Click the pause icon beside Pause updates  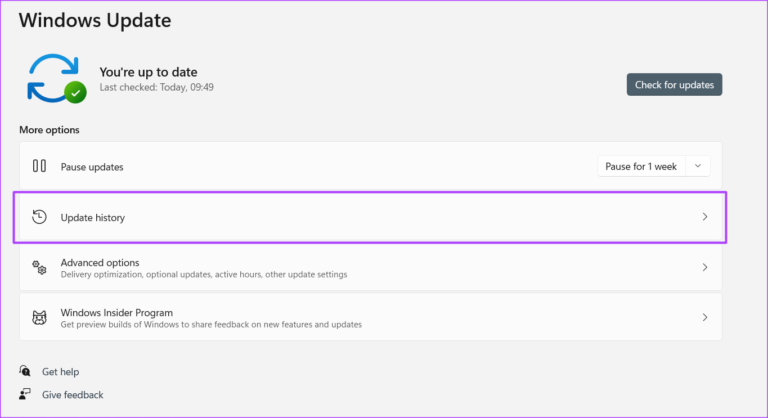pyautogui.click(x=40, y=166)
